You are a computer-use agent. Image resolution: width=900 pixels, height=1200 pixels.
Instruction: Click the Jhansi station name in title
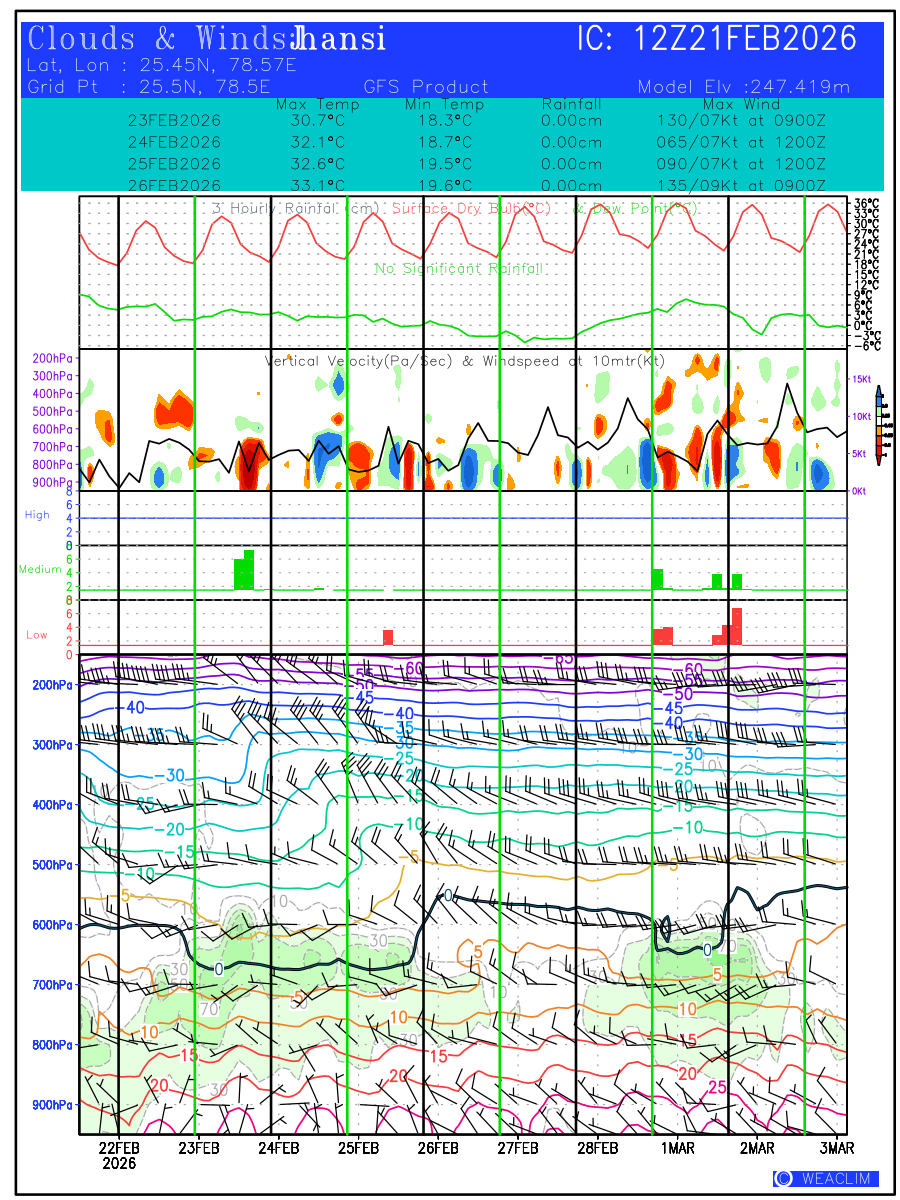338,40
